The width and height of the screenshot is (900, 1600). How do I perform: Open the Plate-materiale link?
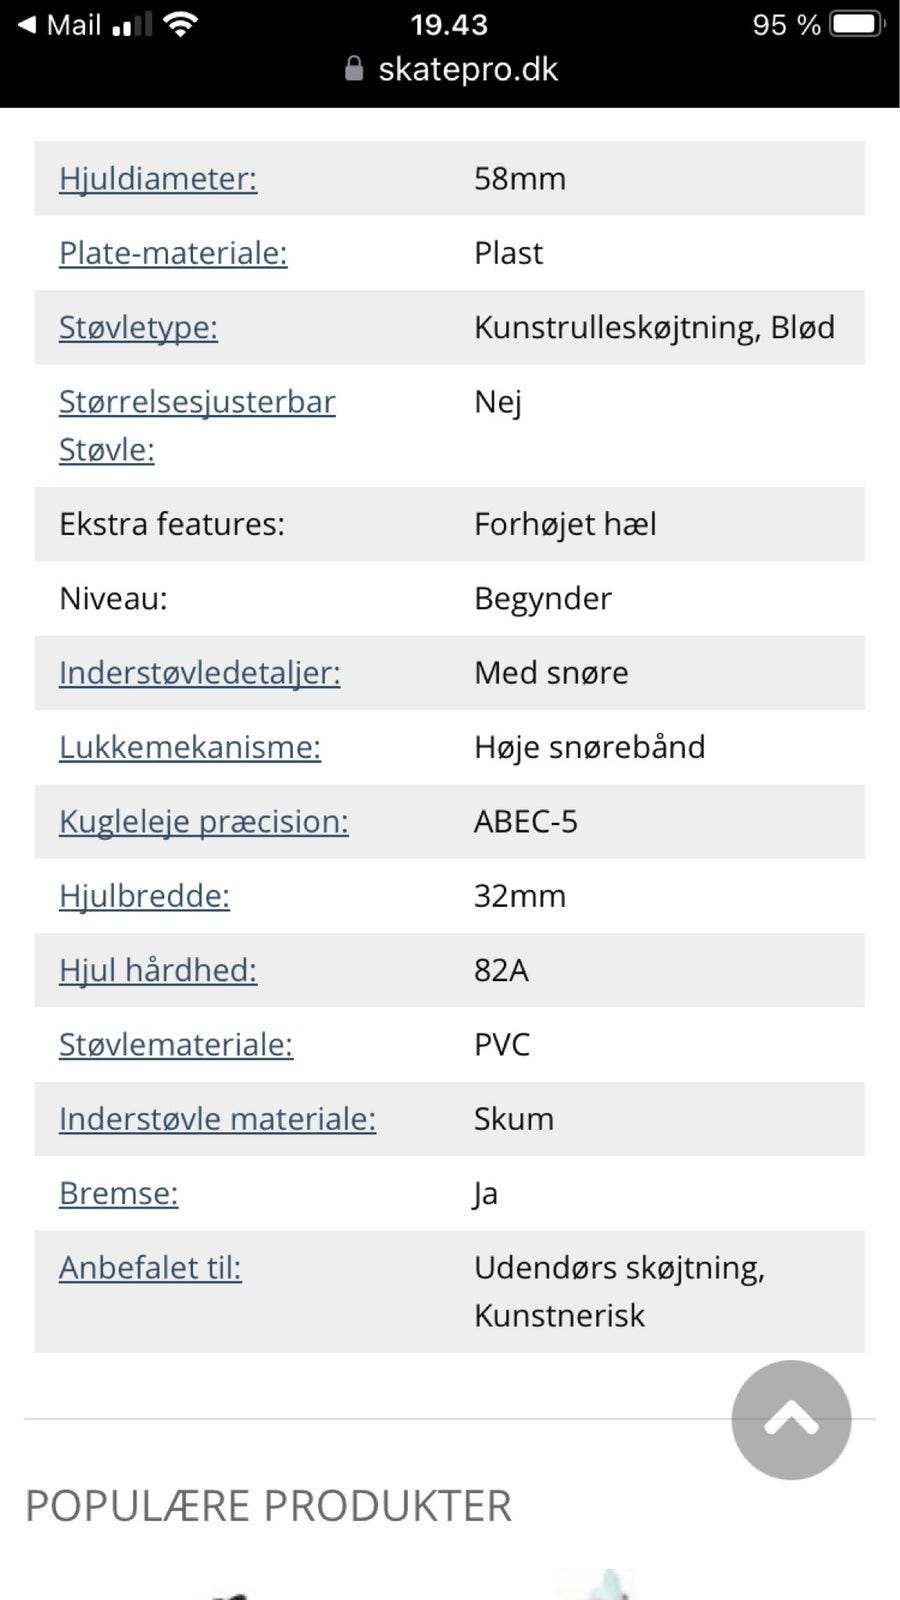[173, 253]
